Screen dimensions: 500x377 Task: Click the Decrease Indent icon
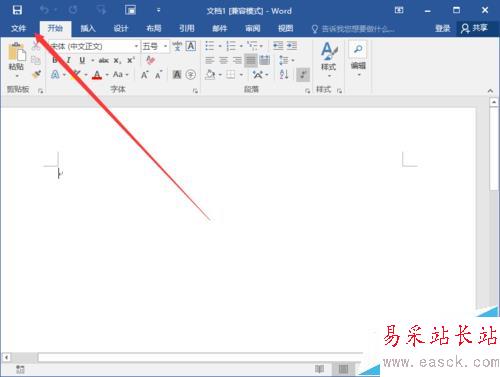point(278,46)
